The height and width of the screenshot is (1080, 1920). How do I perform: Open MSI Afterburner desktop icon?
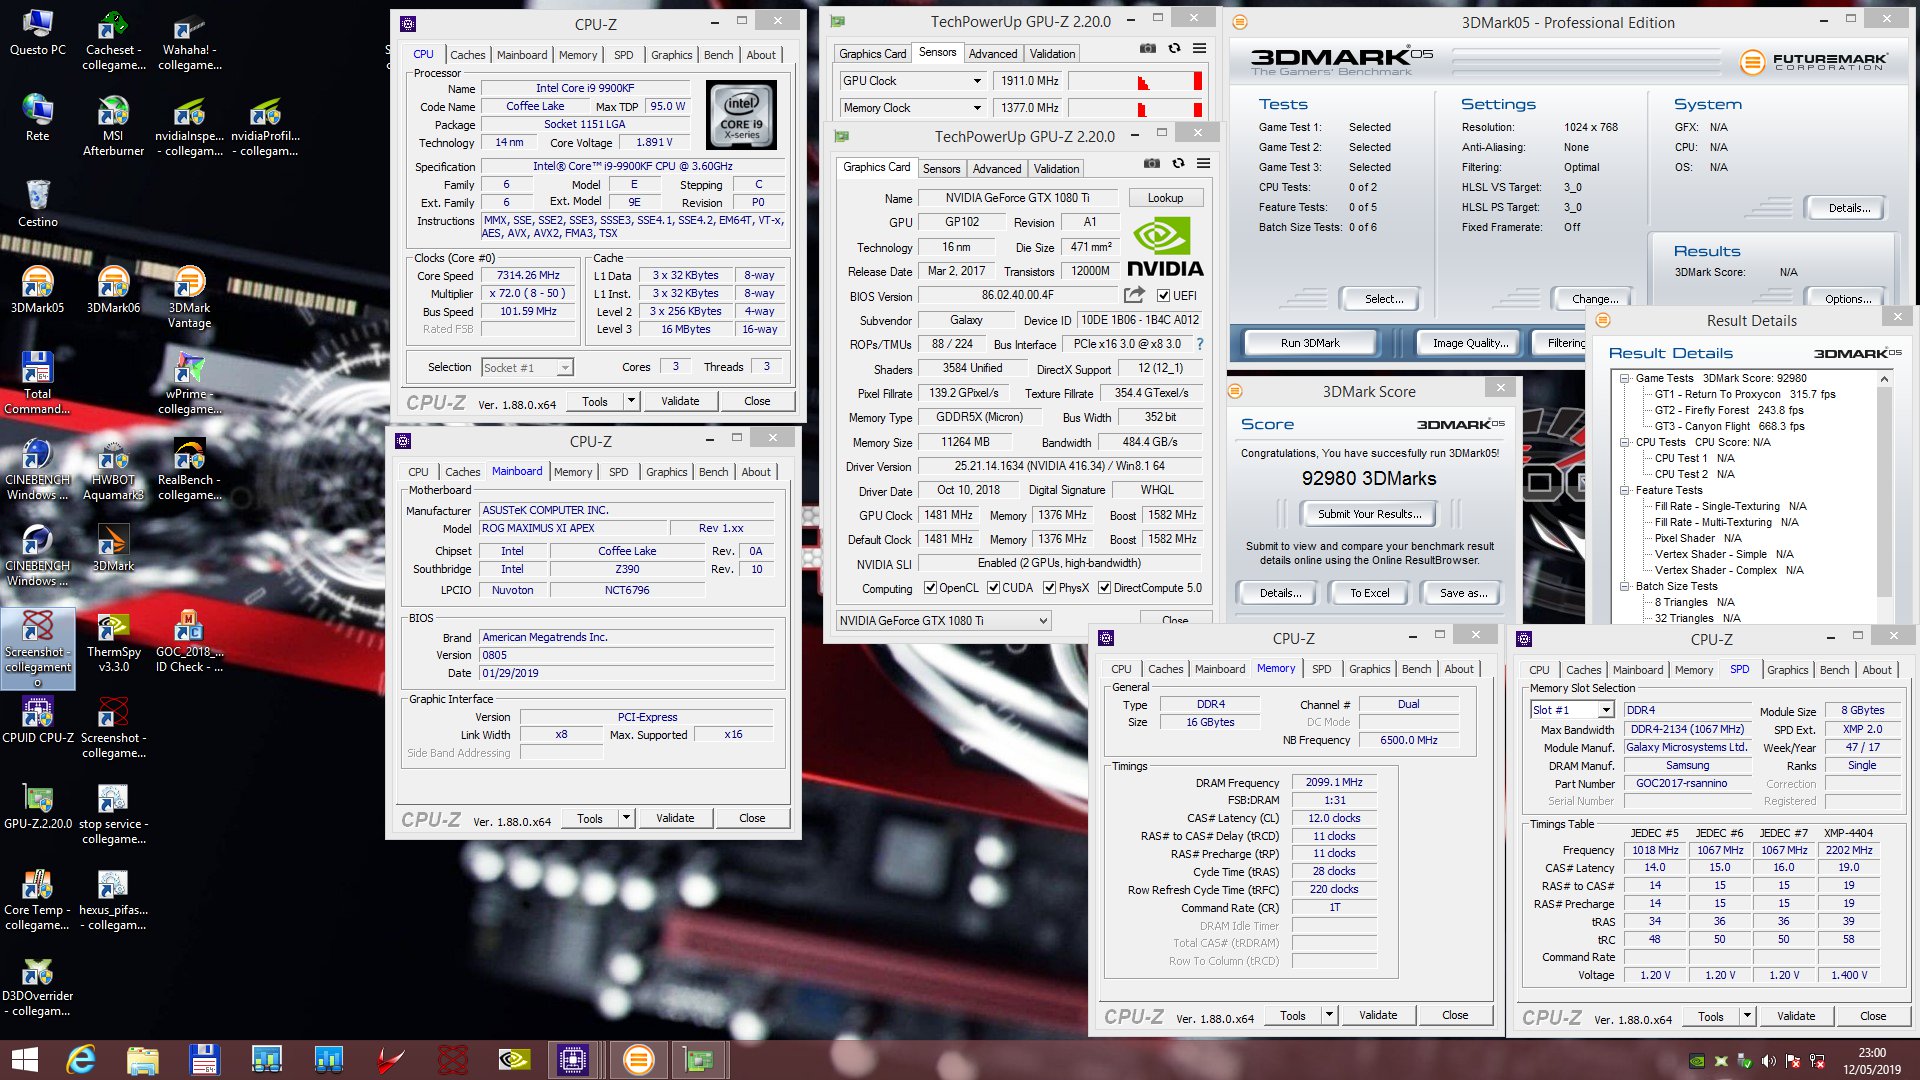(x=113, y=126)
